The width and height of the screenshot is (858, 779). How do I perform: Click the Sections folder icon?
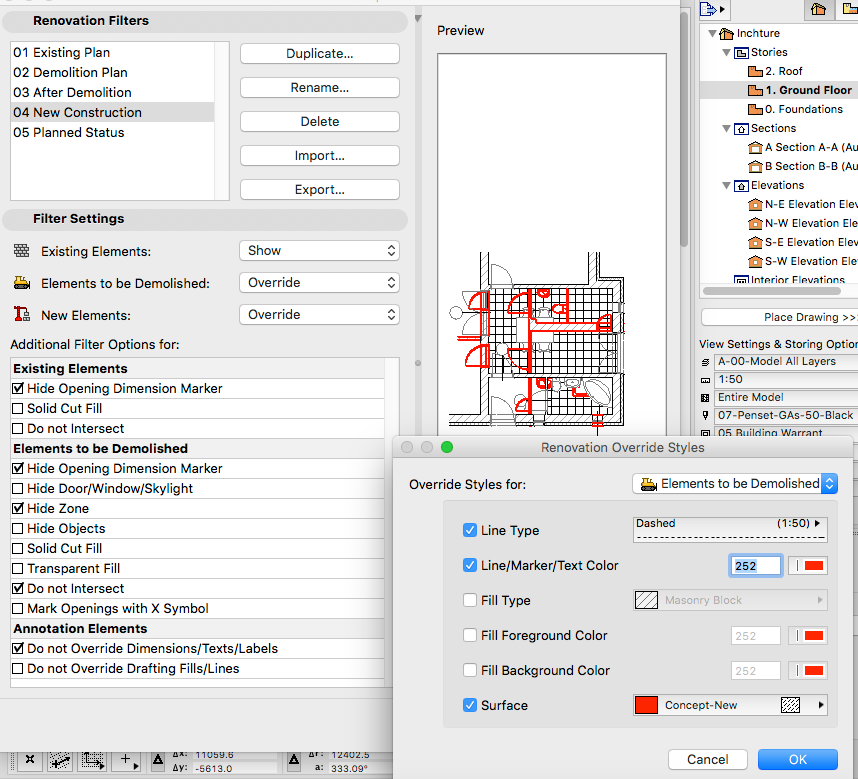pos(741,129)
